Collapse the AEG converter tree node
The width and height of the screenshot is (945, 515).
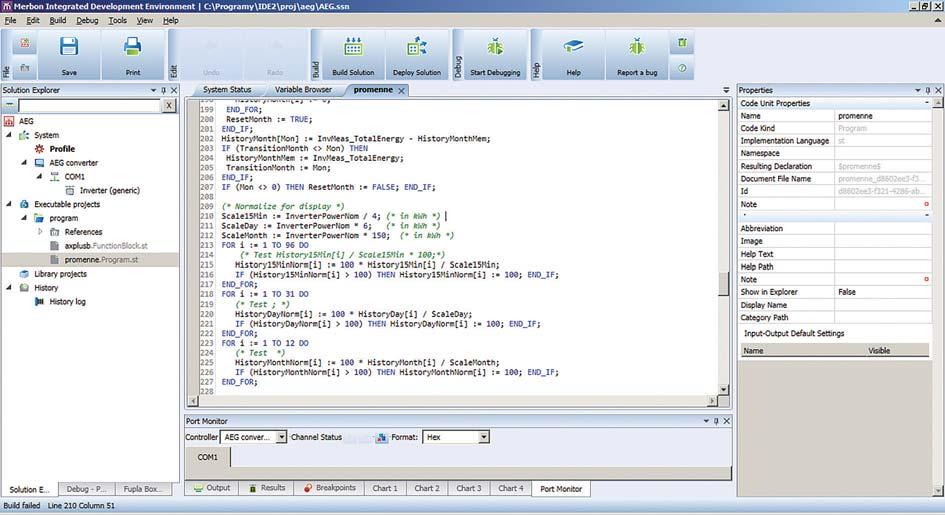pyautogui.click(x=24, y=163)
